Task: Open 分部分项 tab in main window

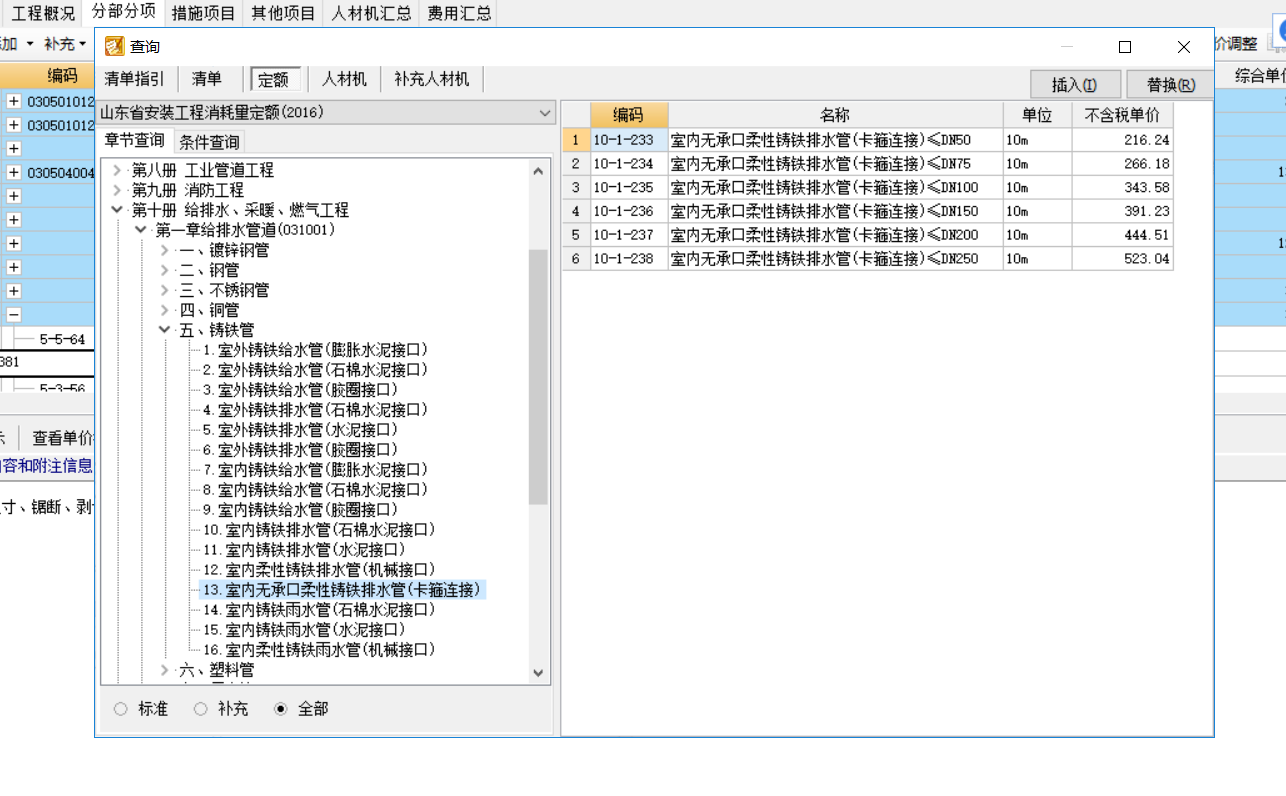Action: point(123,12)
